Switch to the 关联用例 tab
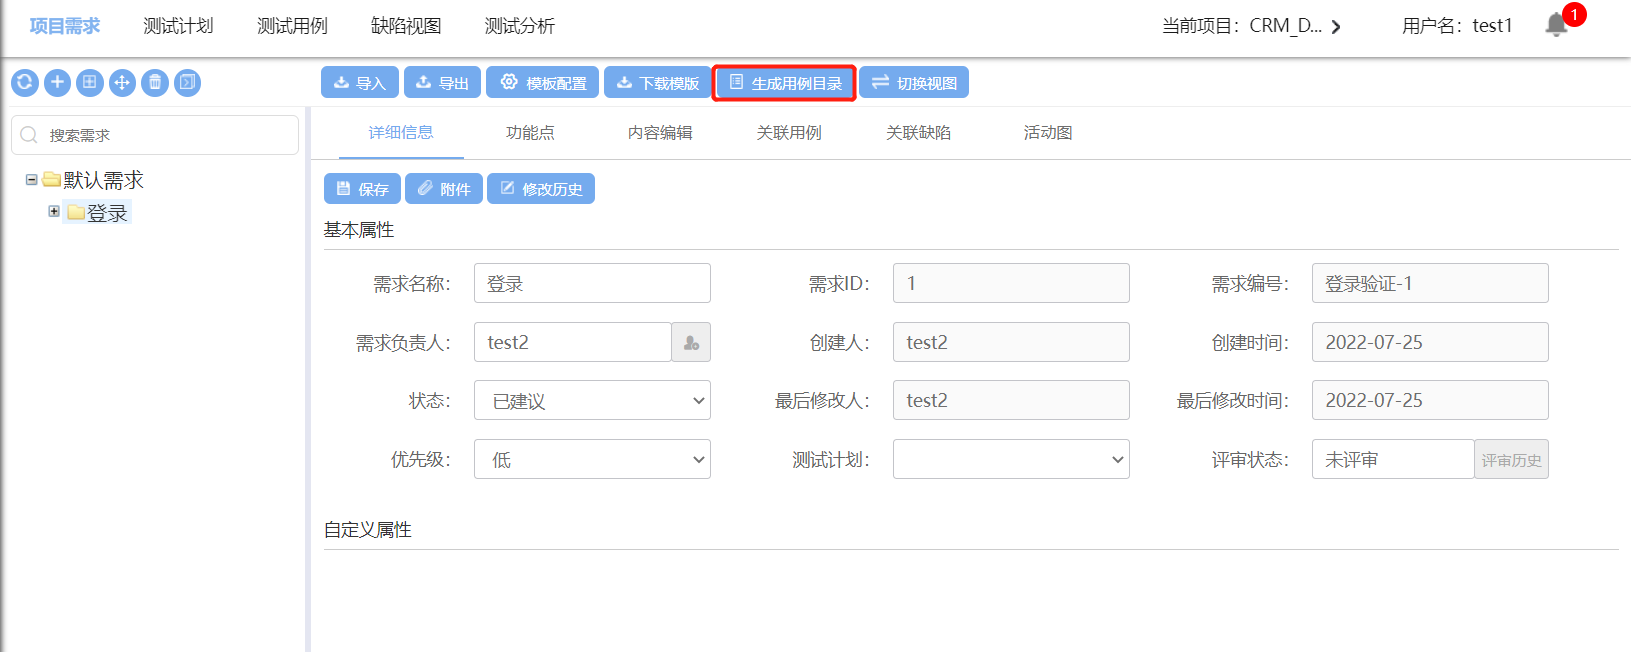The width and height of the screenshot is (1631, 652). 789,133
